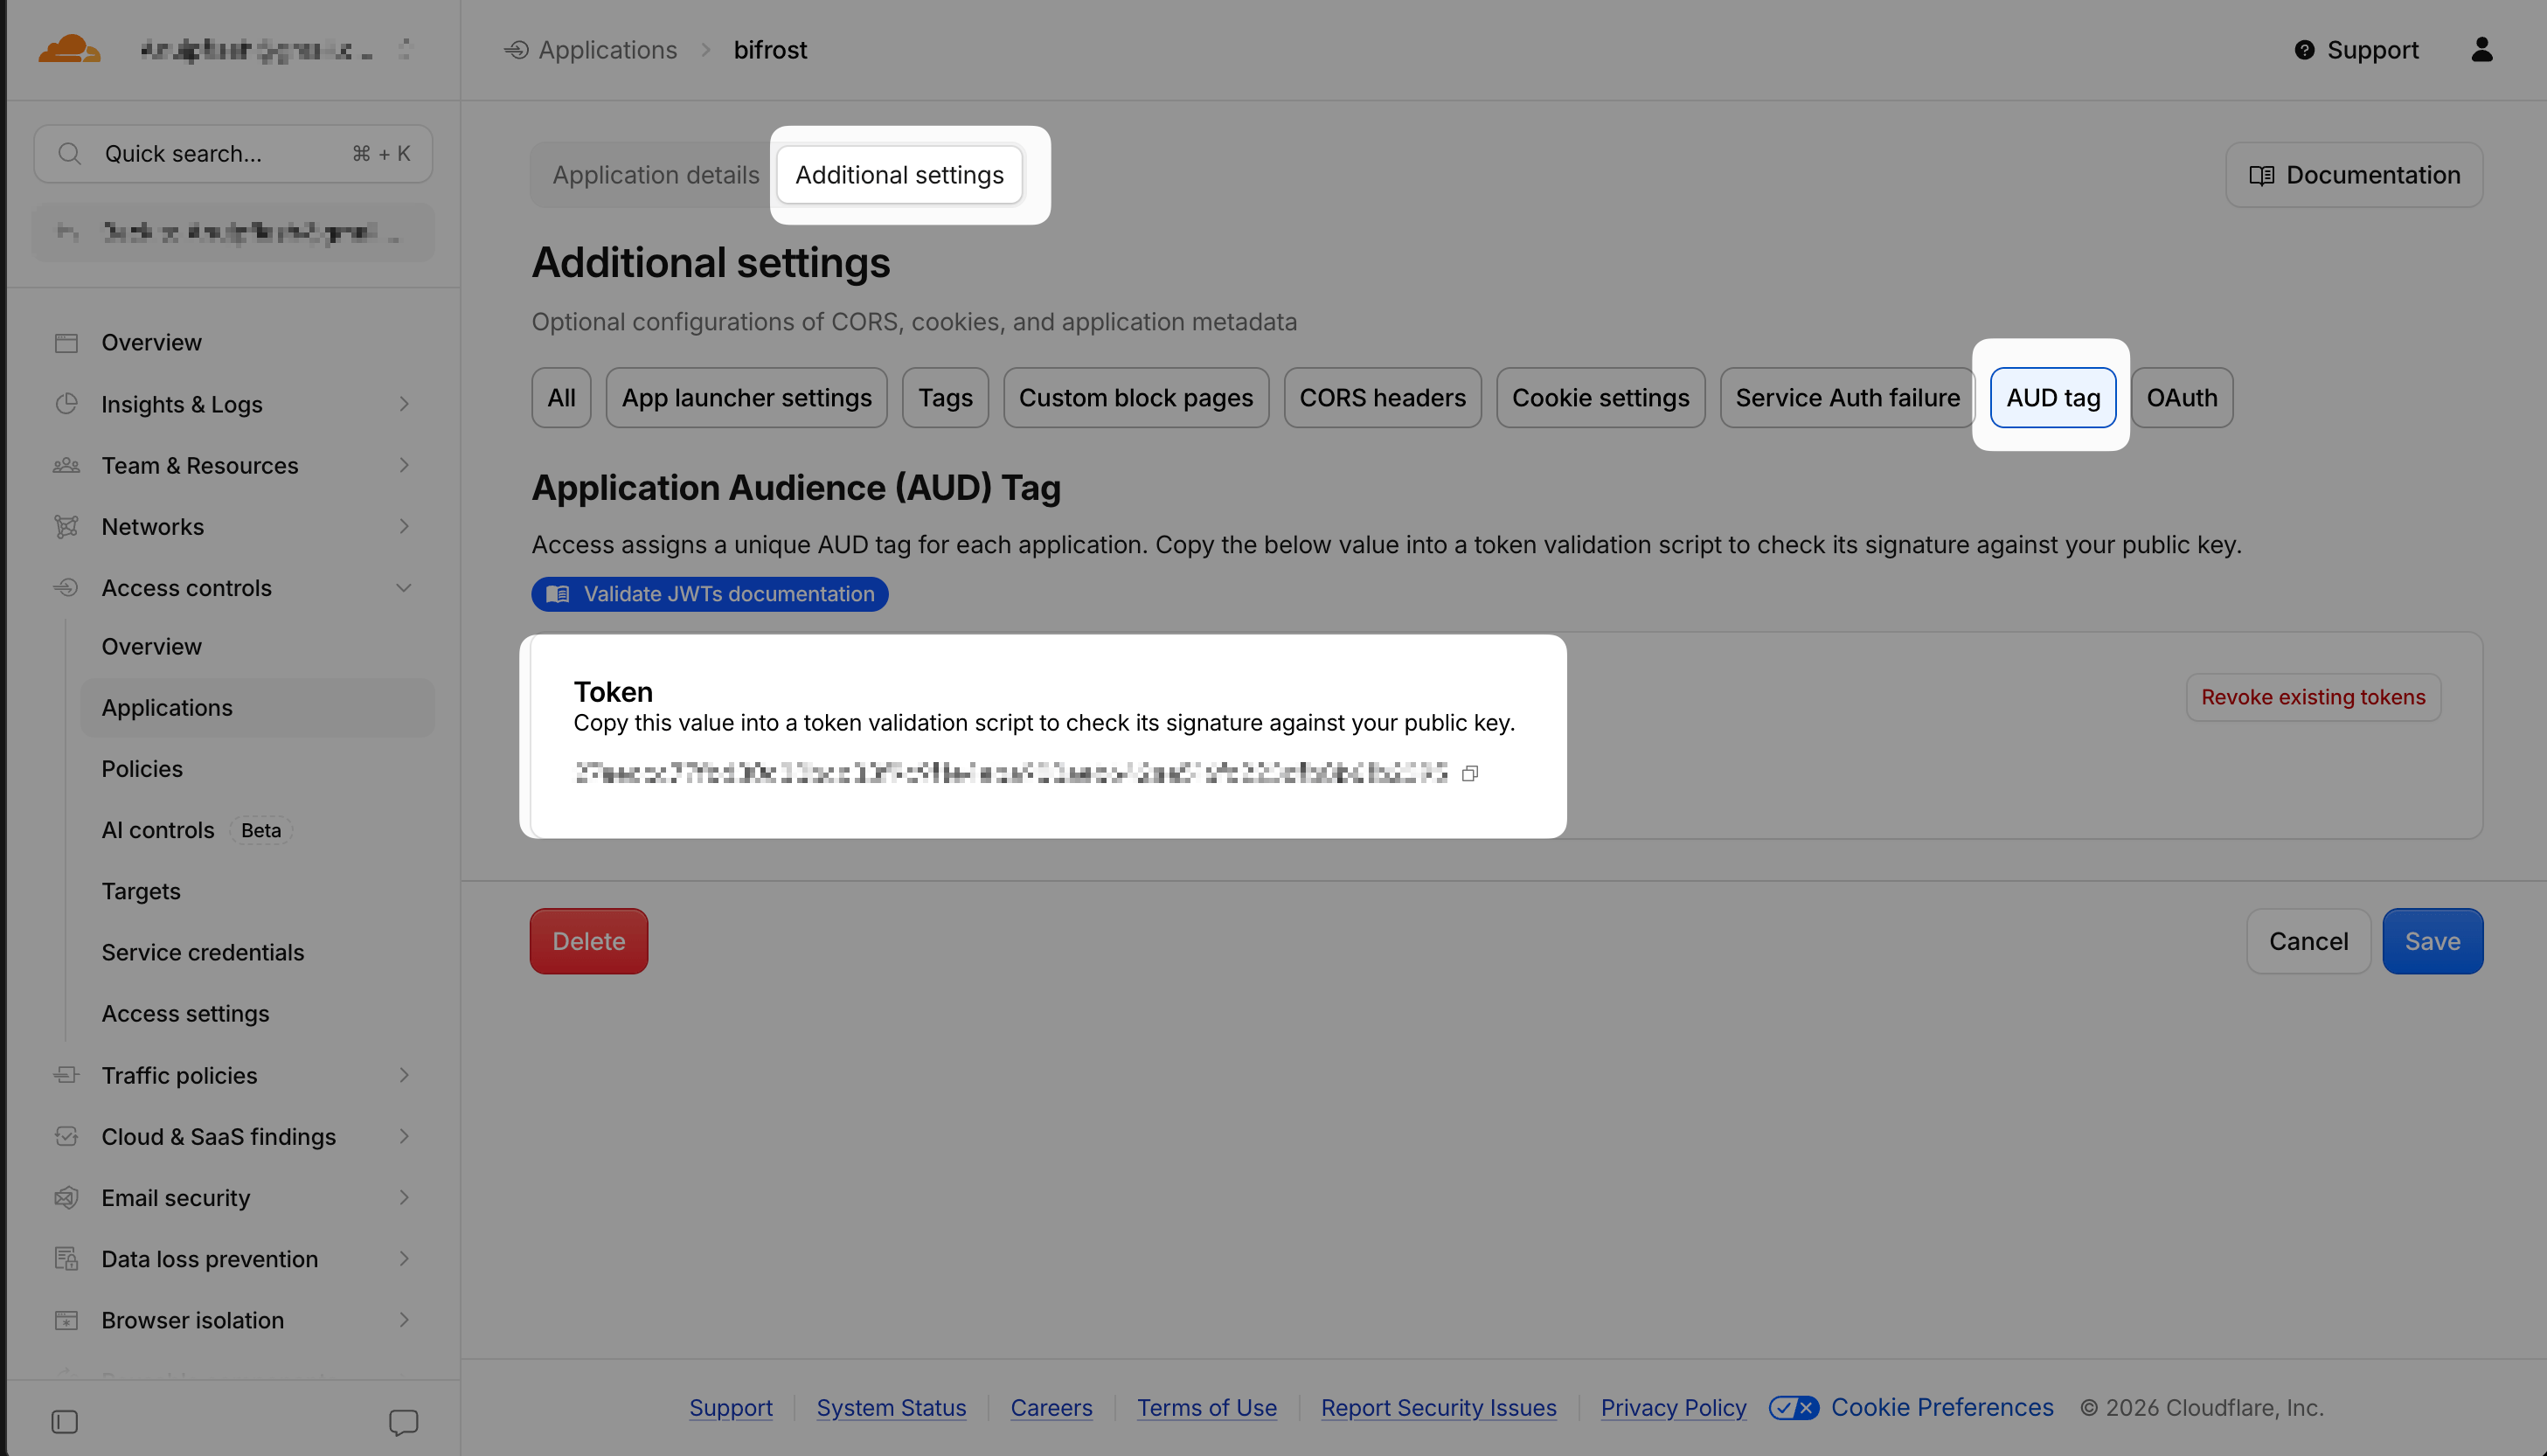The height and width of the screenshot is (1456, 2547).
Task: Click the Cancel button
Action: click(x=2308, y=941)
